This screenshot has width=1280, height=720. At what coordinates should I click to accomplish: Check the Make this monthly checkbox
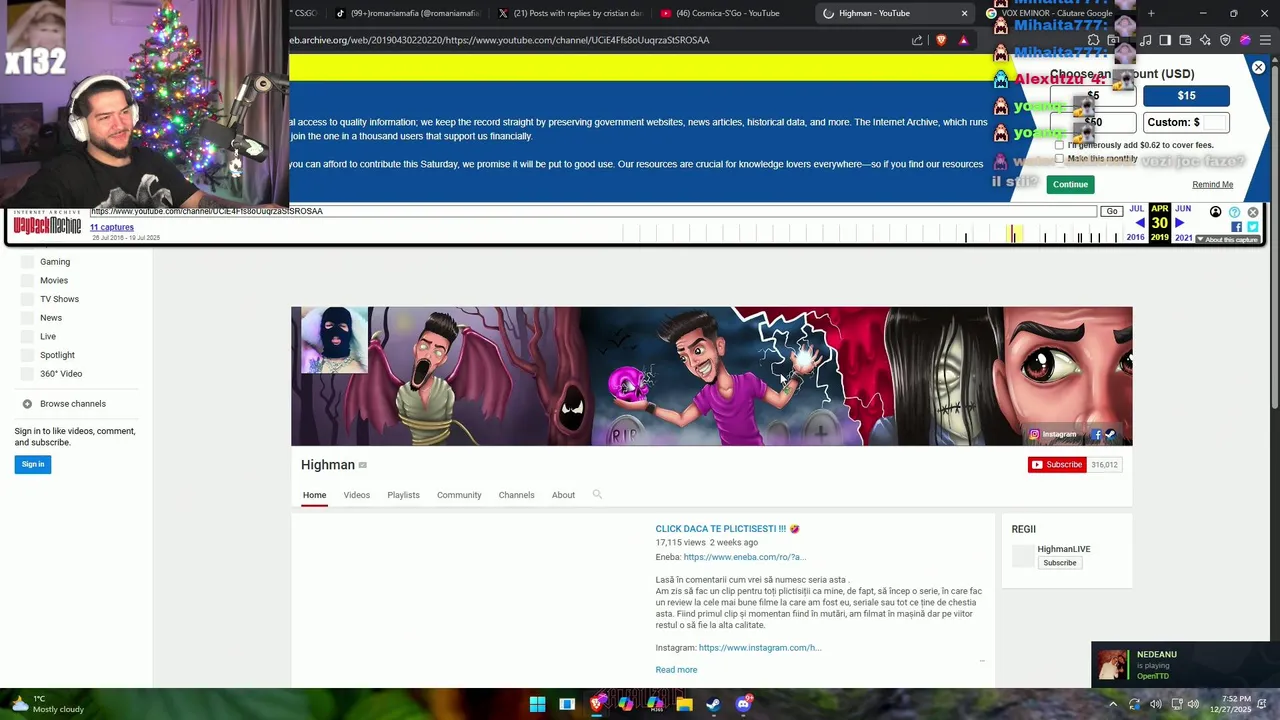pos(1059,159)
